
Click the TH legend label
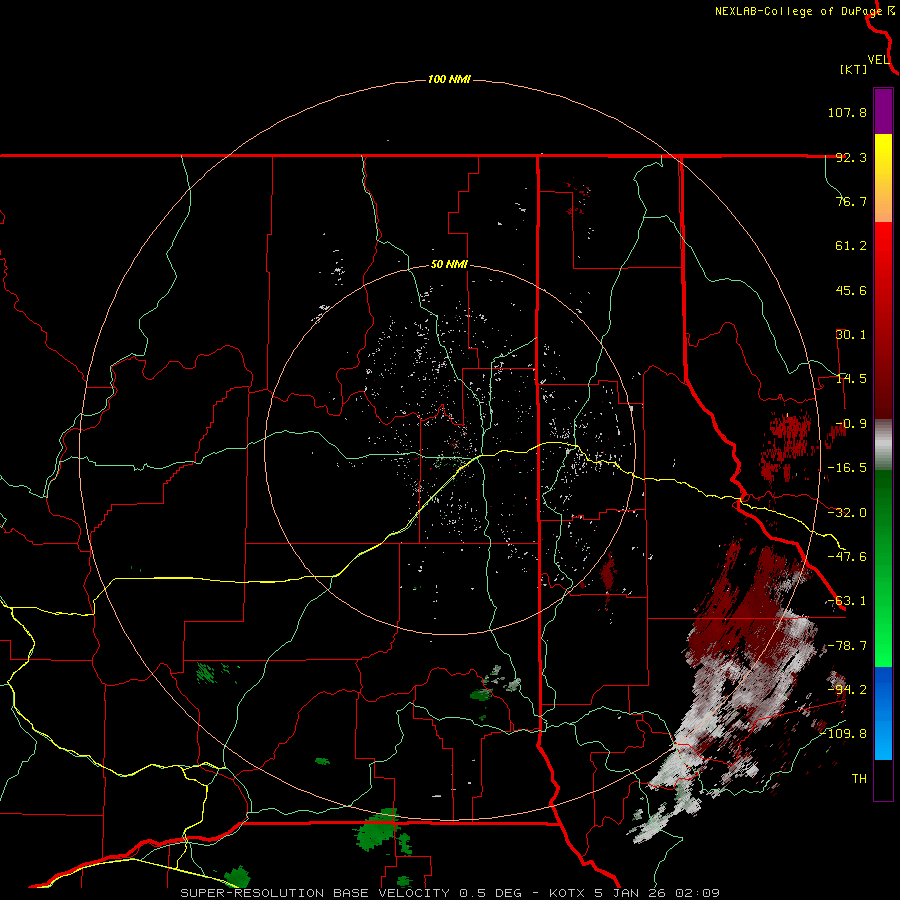pos(859,779)
